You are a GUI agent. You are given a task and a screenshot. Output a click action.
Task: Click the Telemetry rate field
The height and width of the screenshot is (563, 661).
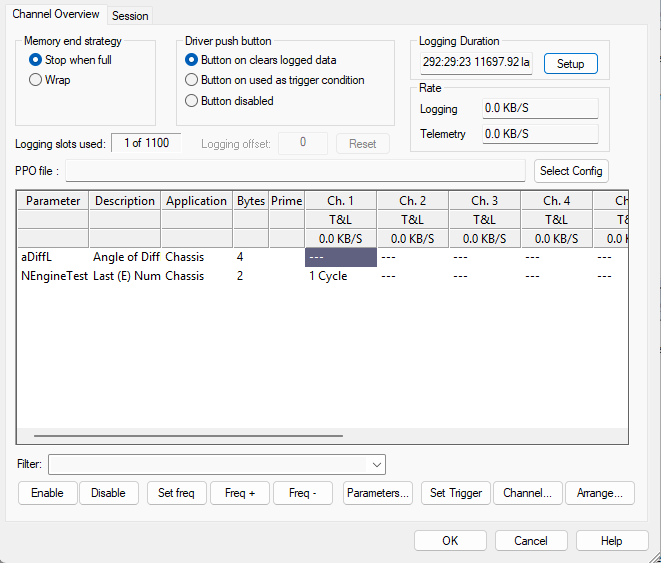(540, 134)
